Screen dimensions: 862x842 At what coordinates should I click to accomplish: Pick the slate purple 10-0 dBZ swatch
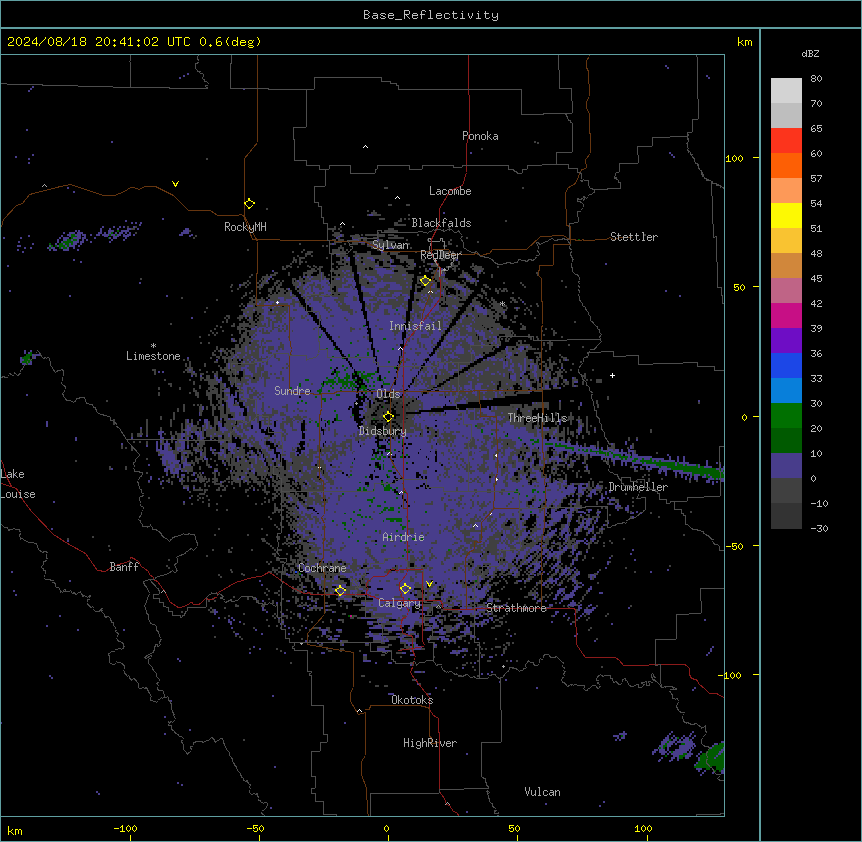tap(786, 466)
